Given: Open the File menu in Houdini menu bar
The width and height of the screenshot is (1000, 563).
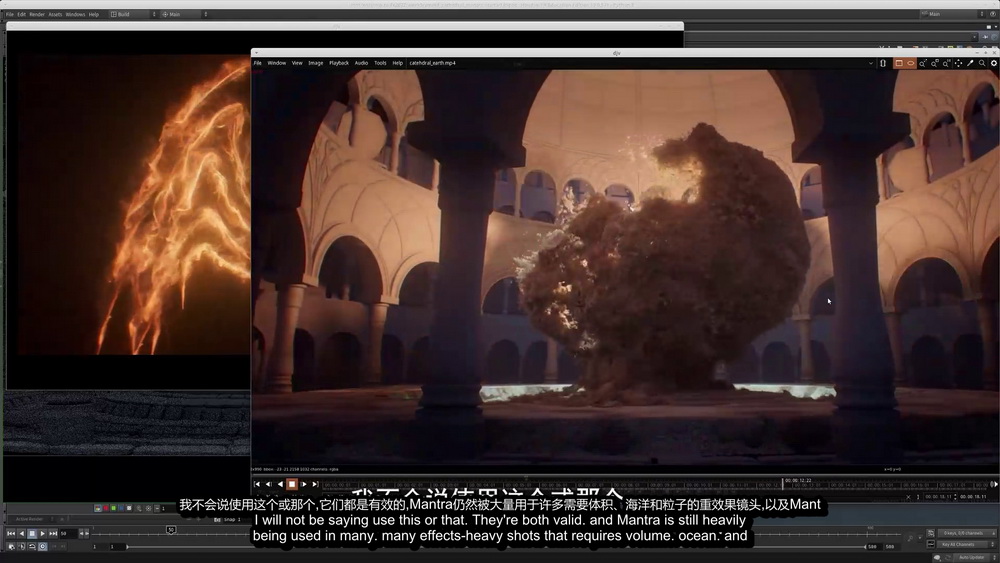Looking at the screenshot, I should point(10,14).
